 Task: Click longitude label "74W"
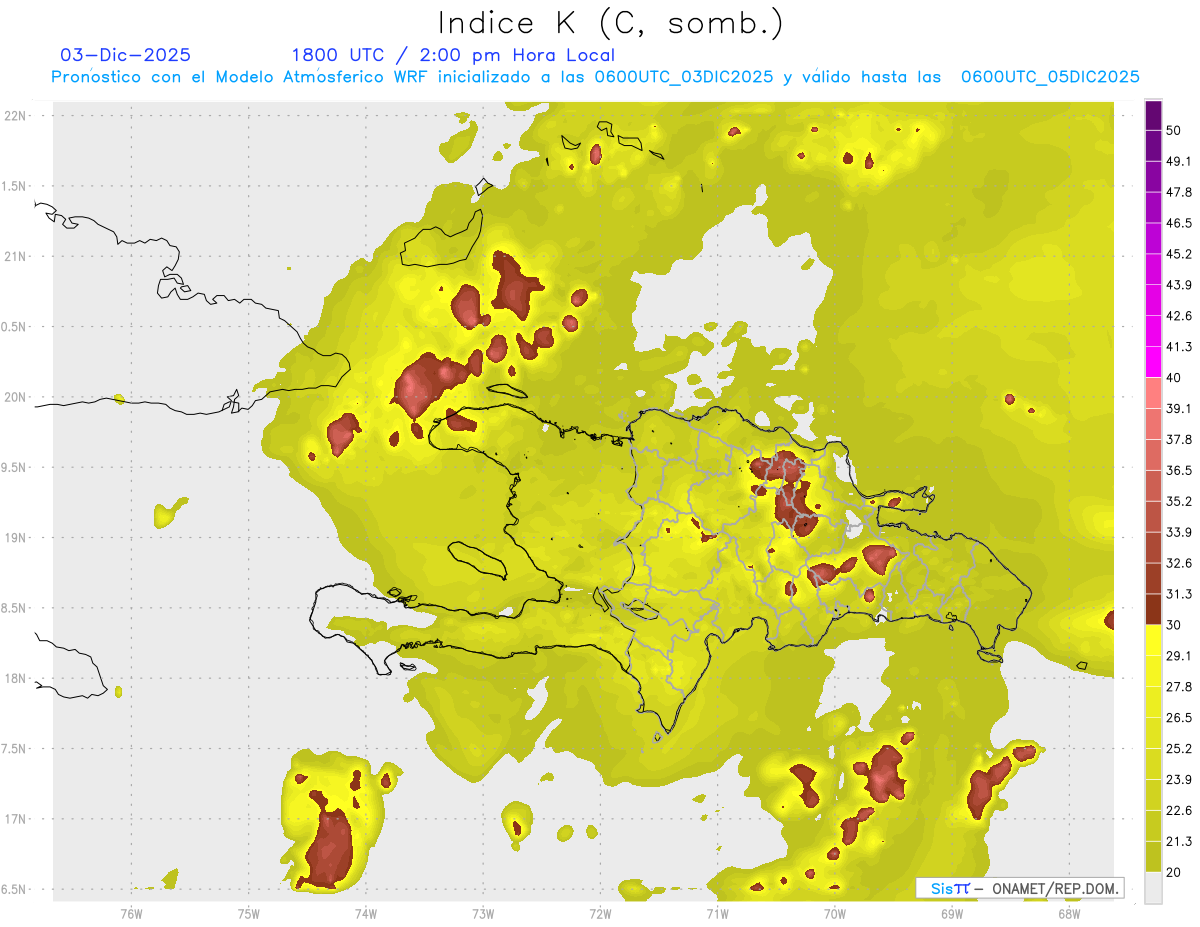[x=366, y=913]
